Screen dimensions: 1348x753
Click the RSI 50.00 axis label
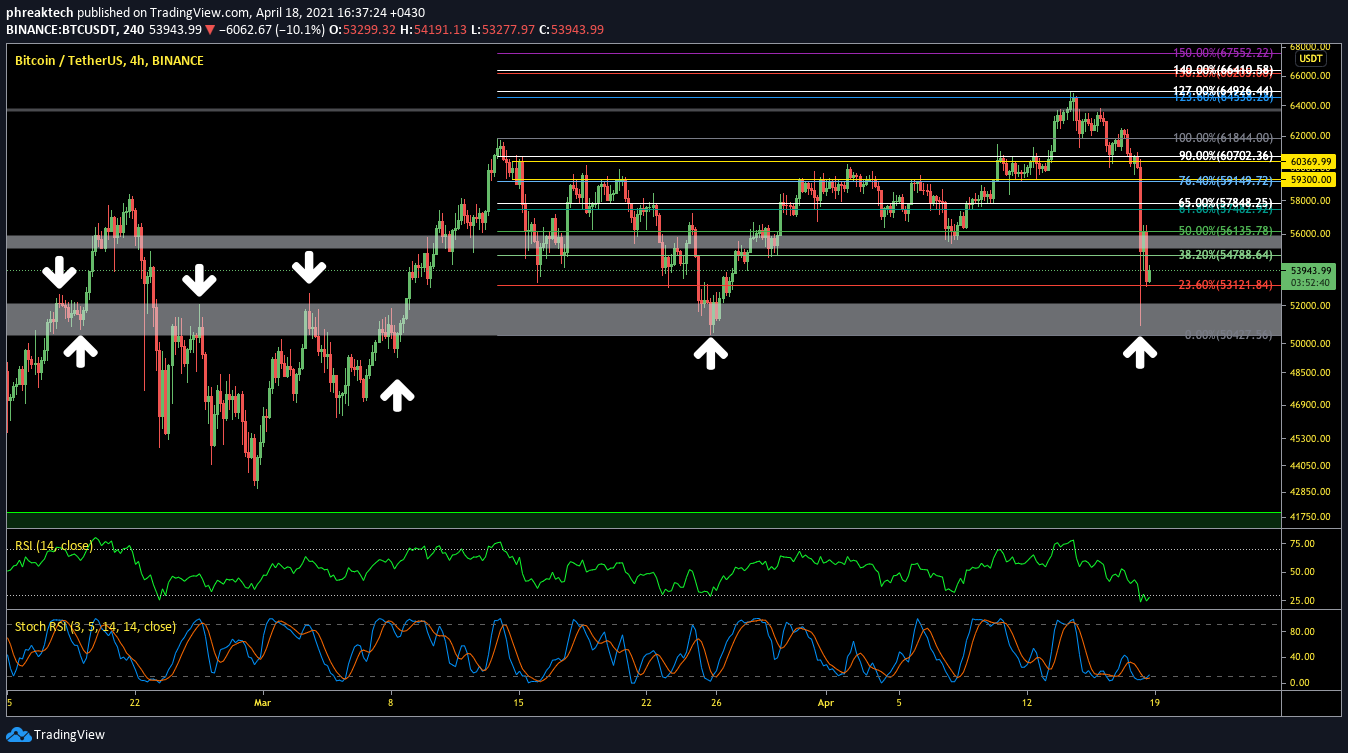coord(1302,572)
